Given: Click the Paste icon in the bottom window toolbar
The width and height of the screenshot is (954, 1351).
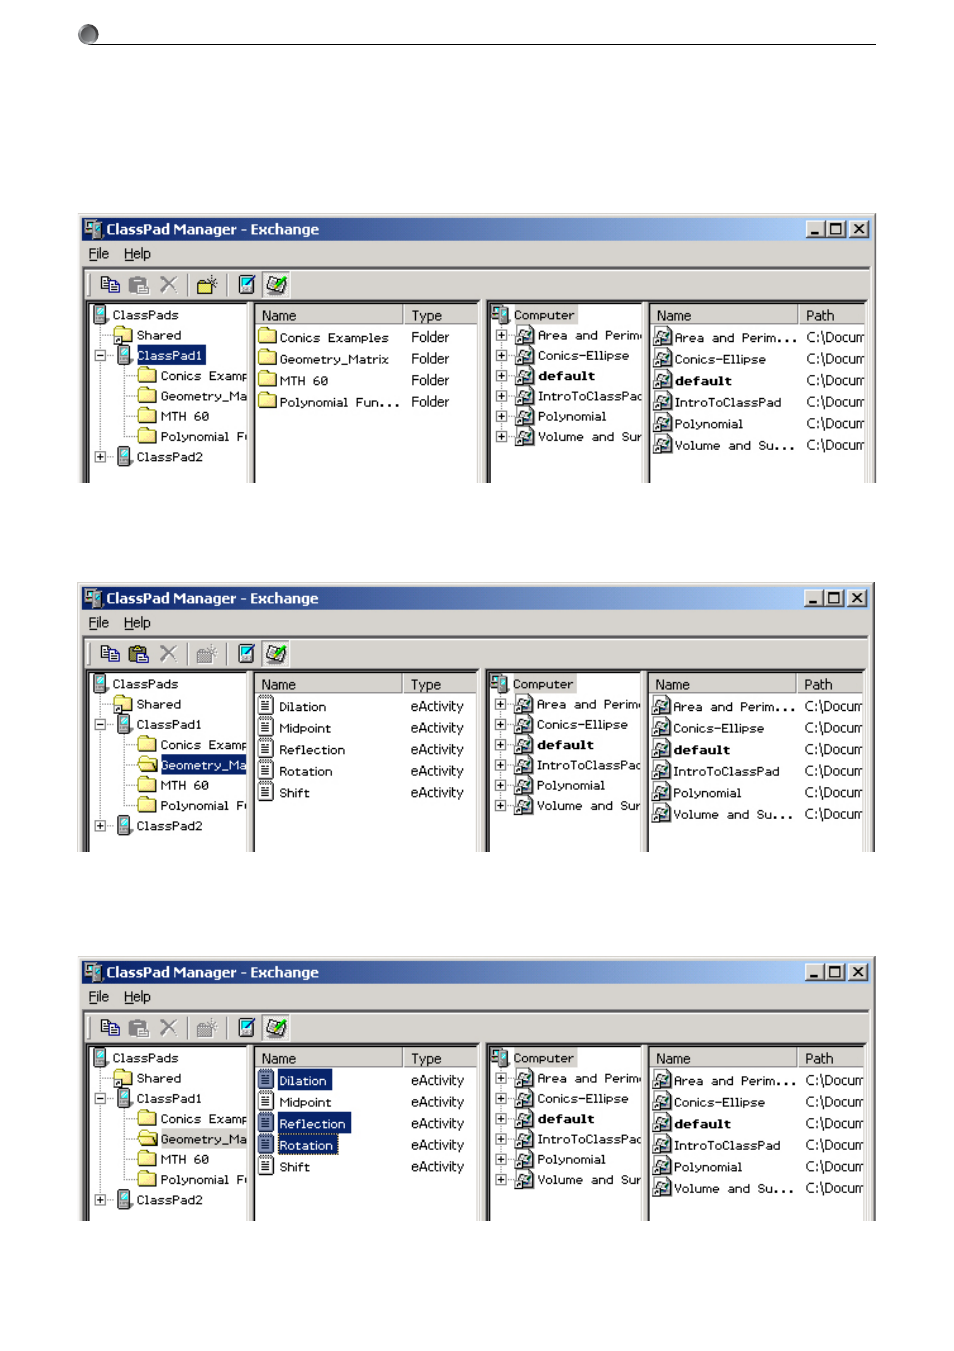Looking at the screenshot, I should (139, 1028).
